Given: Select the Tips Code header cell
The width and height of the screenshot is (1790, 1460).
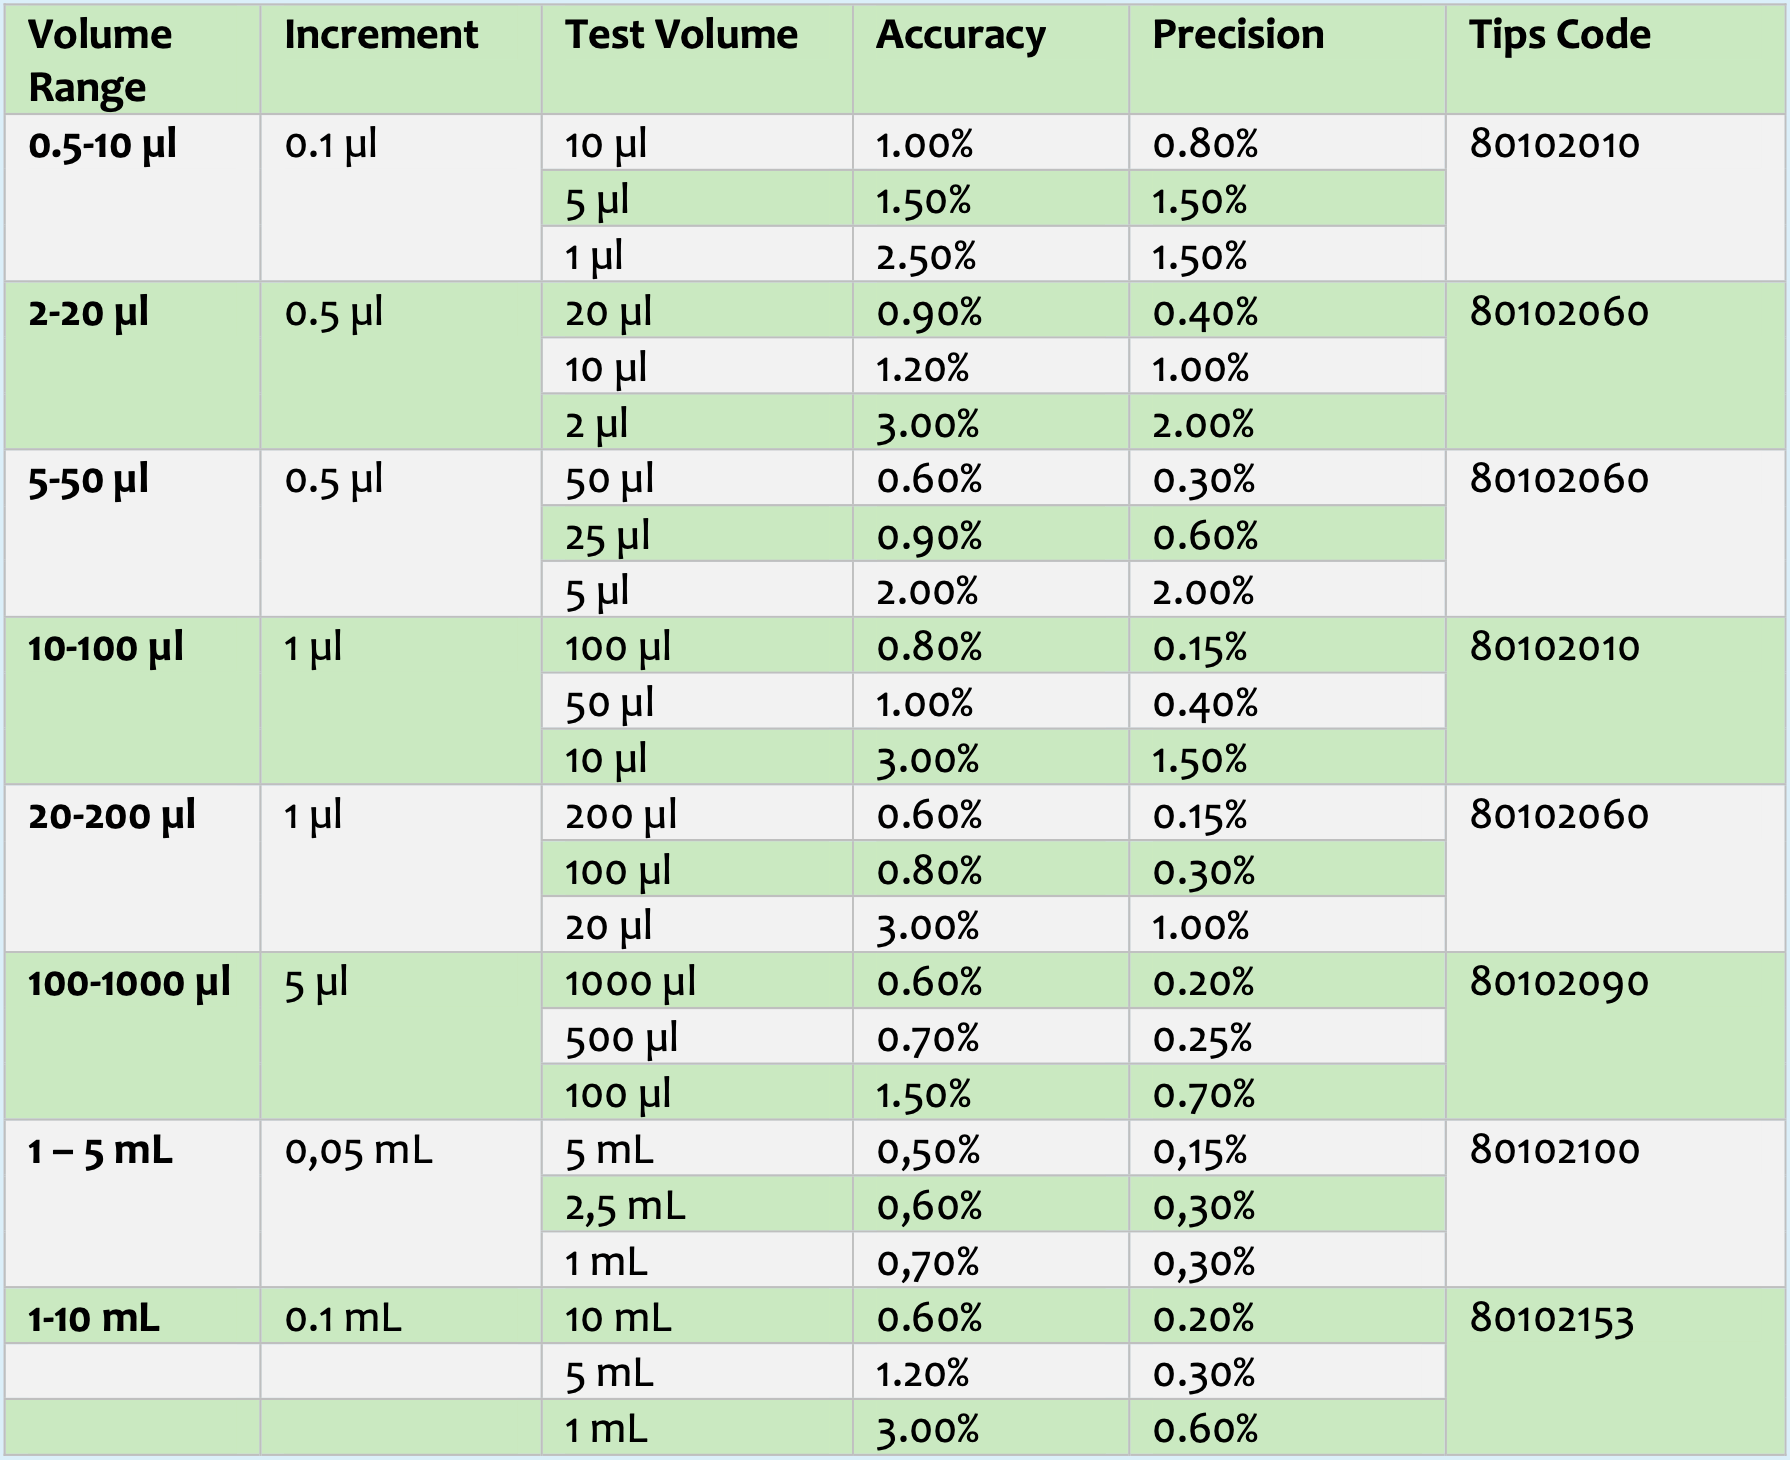Looking at the screenshot, I should tap(1616, 59).
